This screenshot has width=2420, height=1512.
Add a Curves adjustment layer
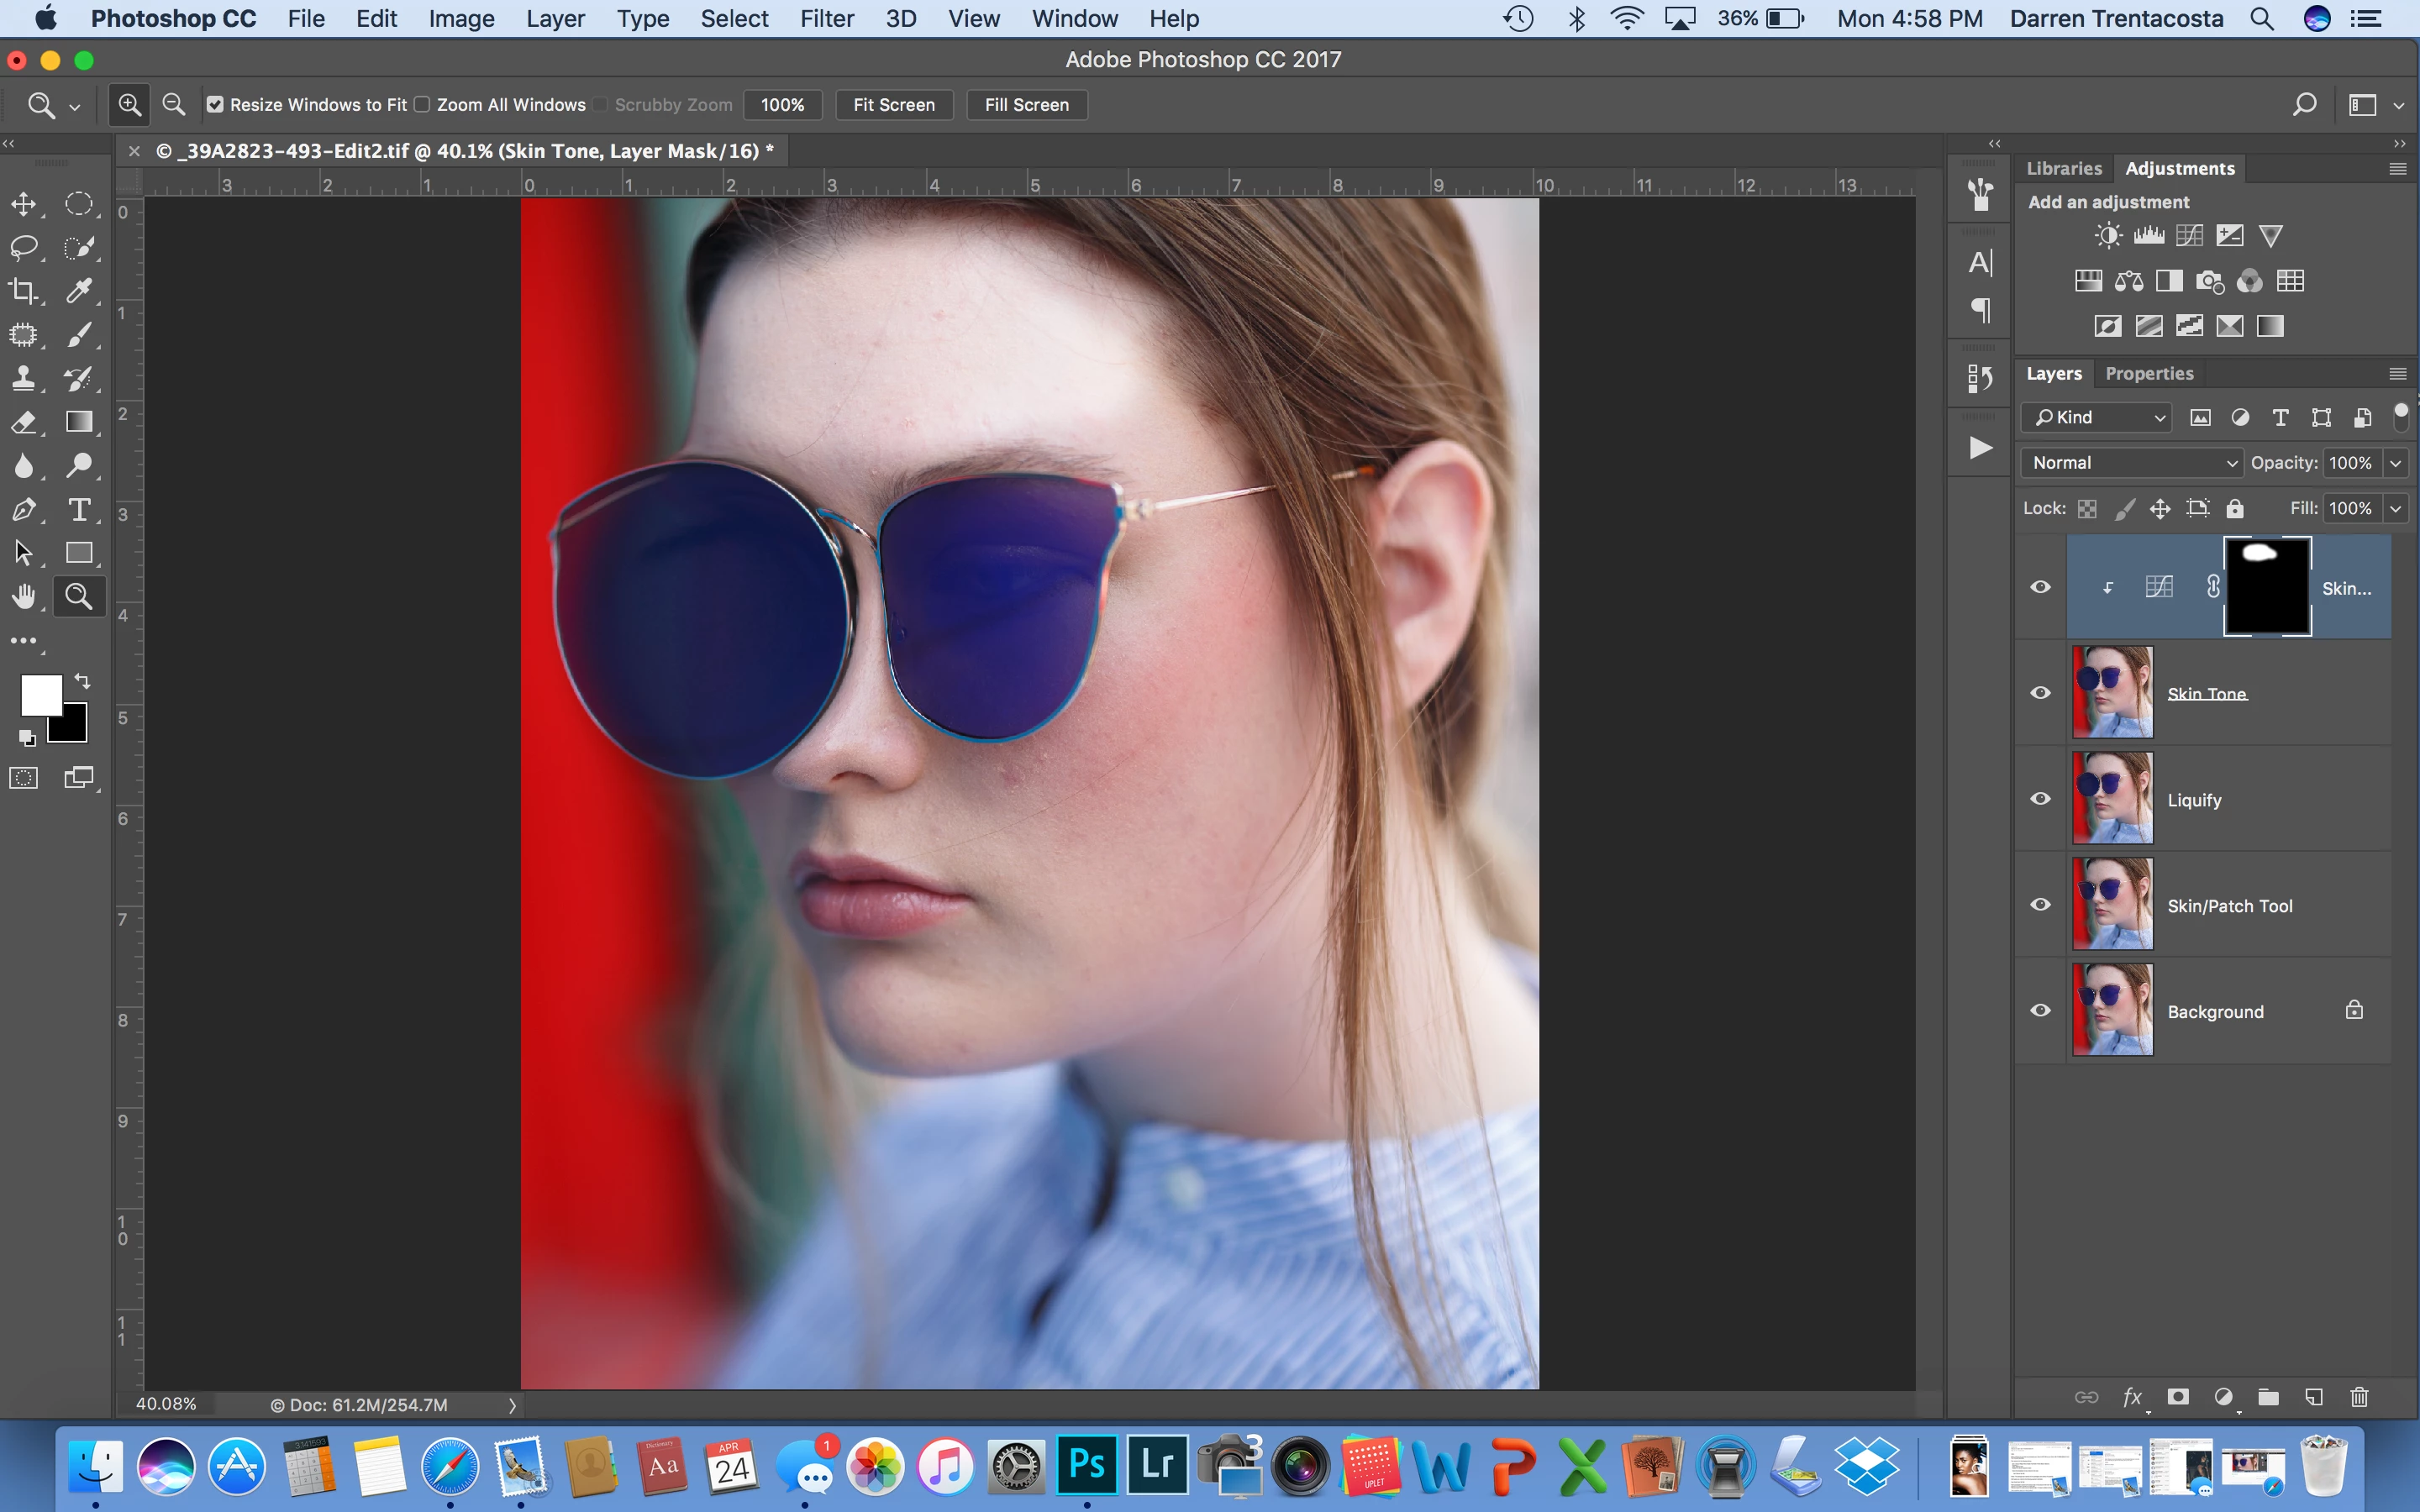point(2189,236)
